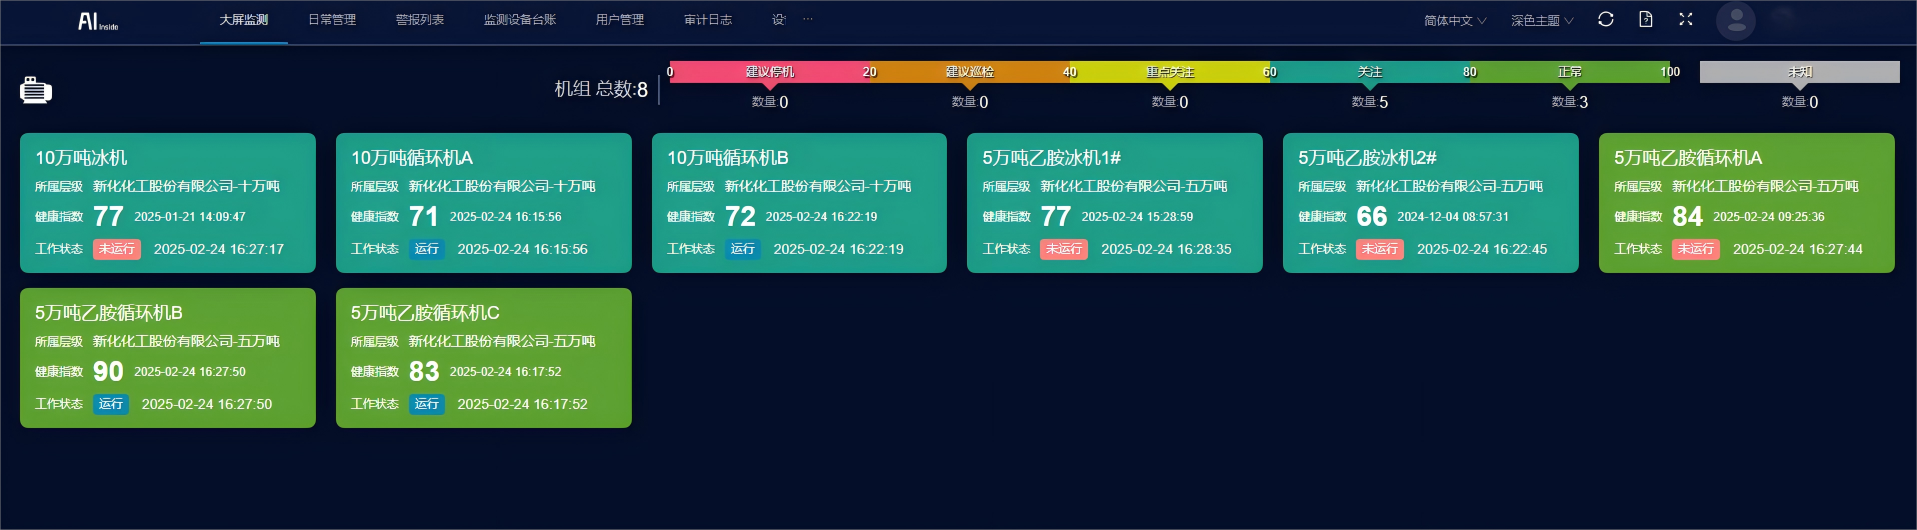Select the gray 未知 status bar
Image resolution: width=1917 pixels, height=530 pixels.
pyautogui.click(x=1800, y=72)
